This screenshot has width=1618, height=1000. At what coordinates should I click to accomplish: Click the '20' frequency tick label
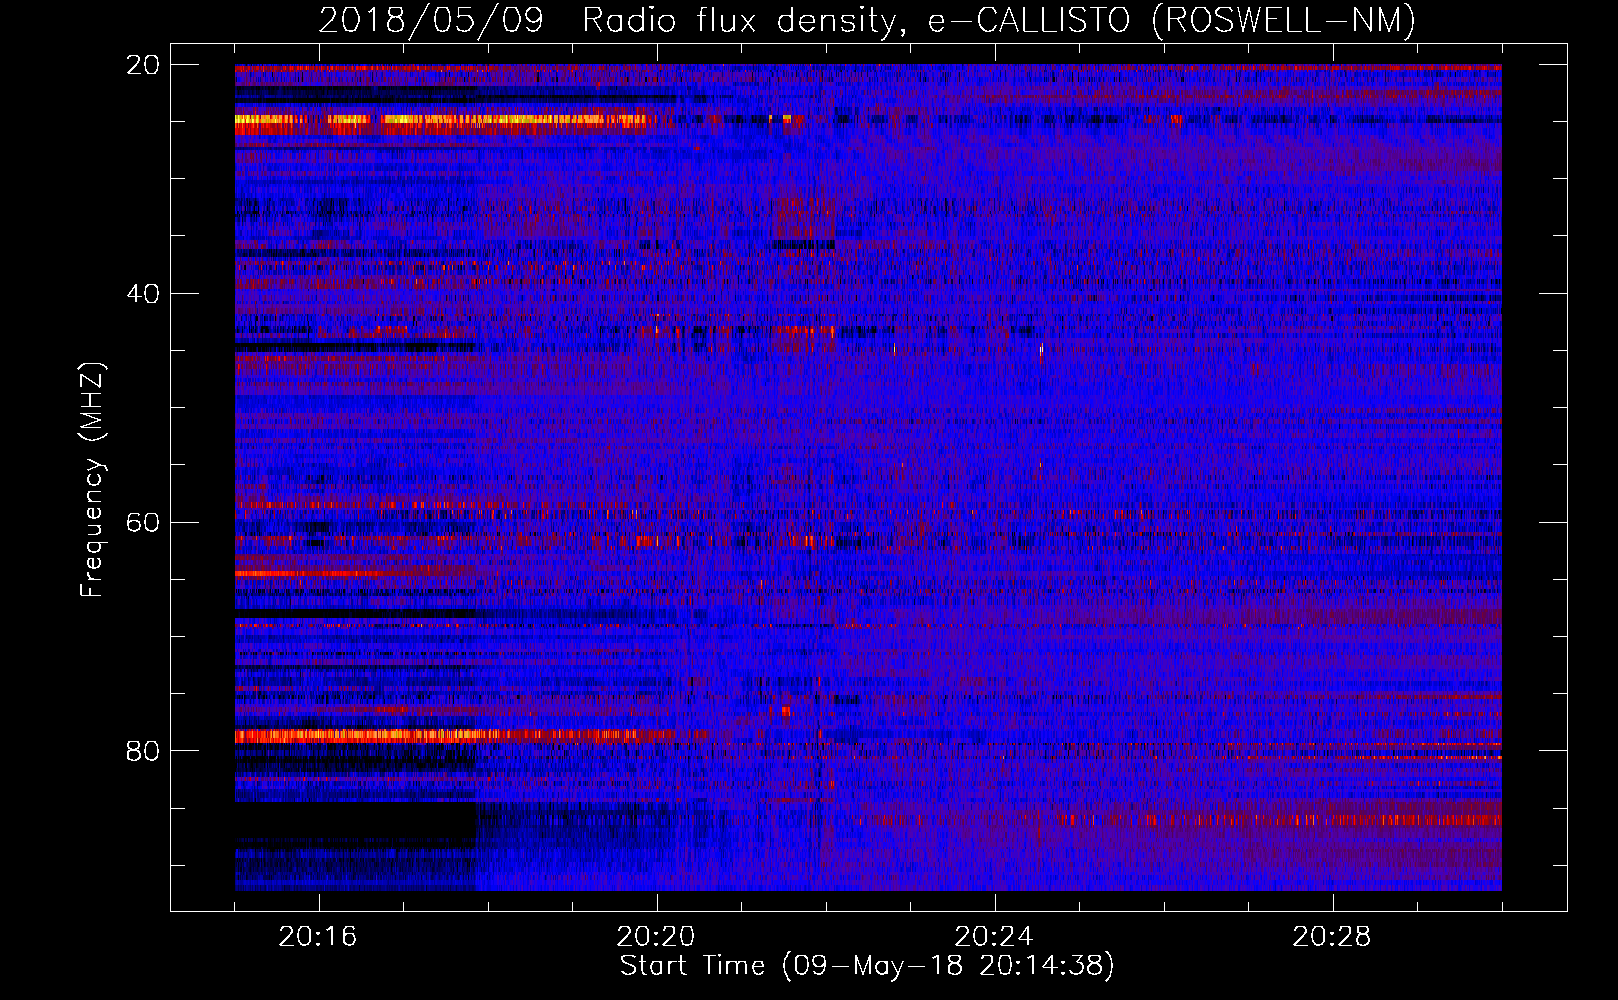(x=143, y=65)
